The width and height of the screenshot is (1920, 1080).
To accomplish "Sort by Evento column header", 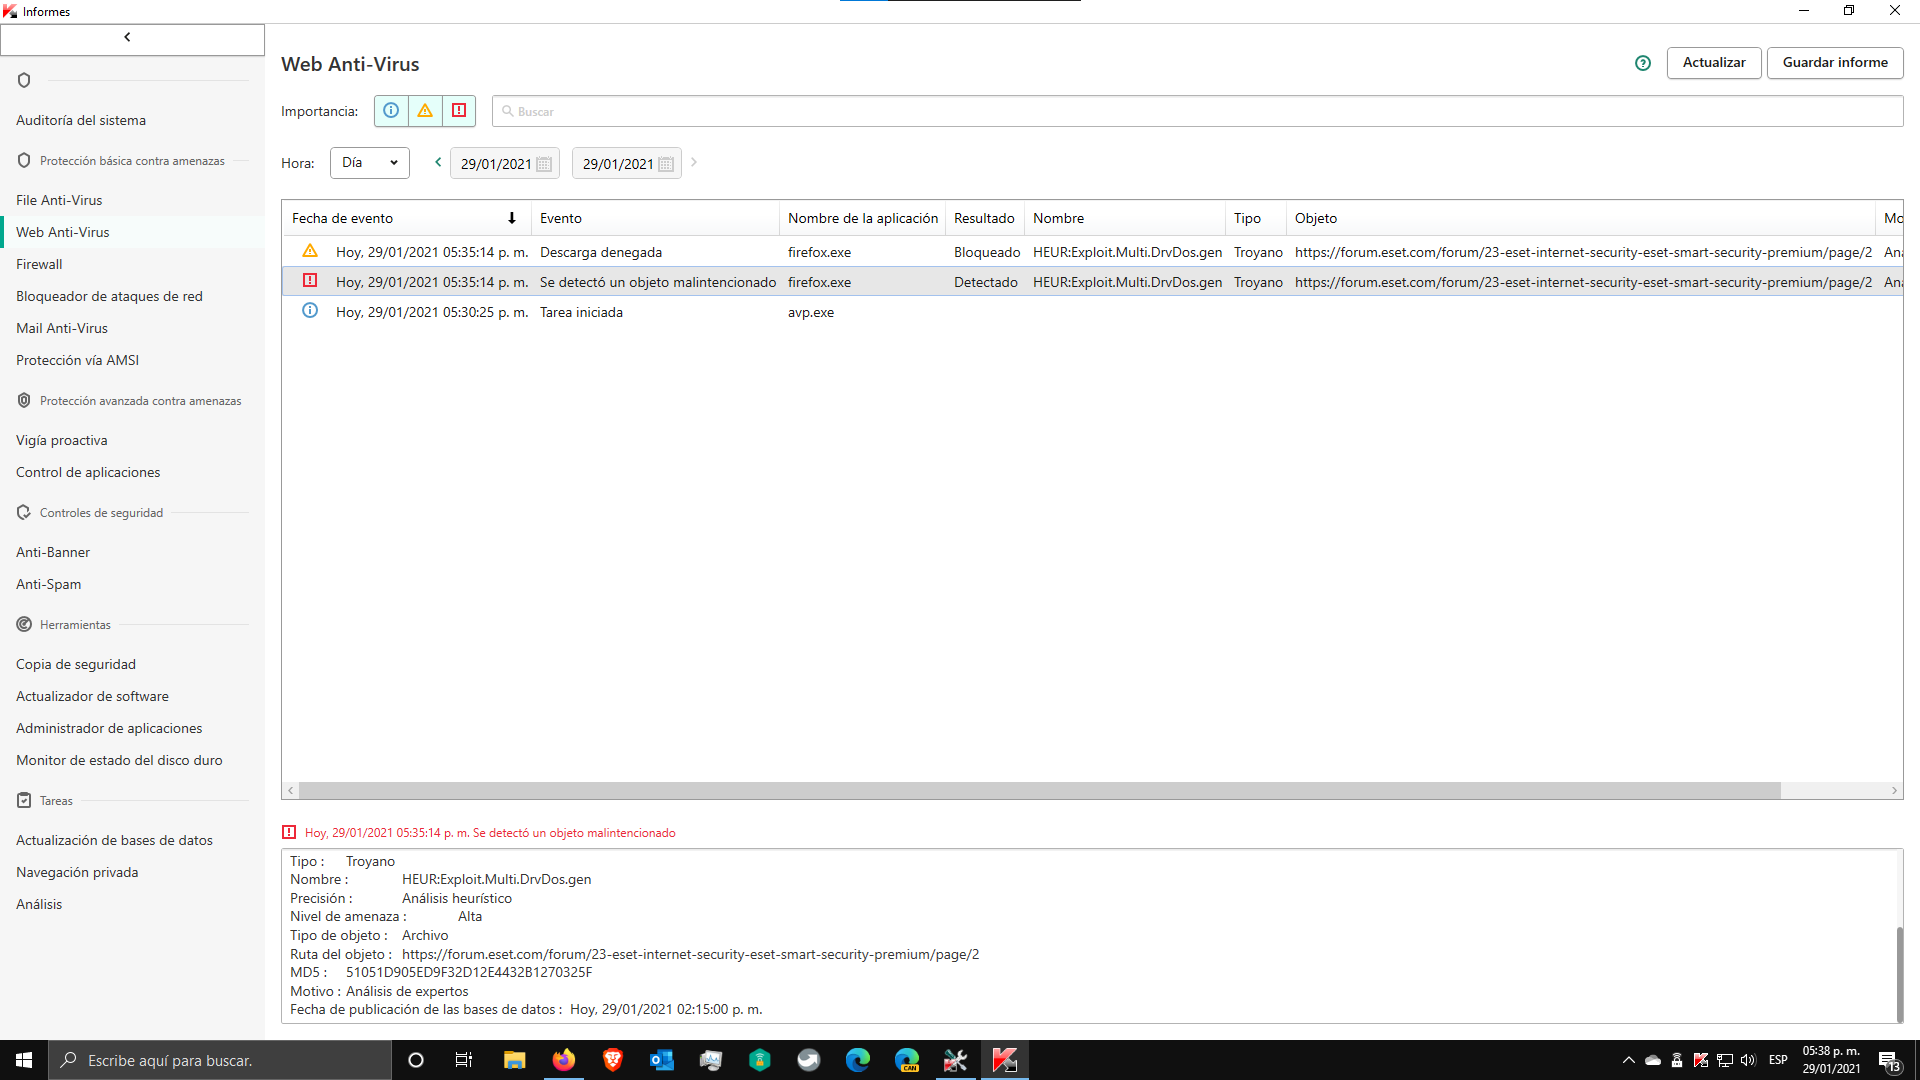I will [655, 218].
